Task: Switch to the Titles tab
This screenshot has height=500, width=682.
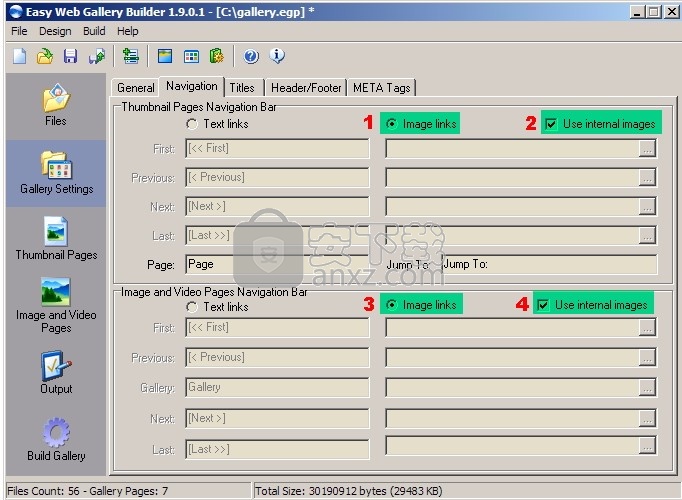Action: click(242, 88)
